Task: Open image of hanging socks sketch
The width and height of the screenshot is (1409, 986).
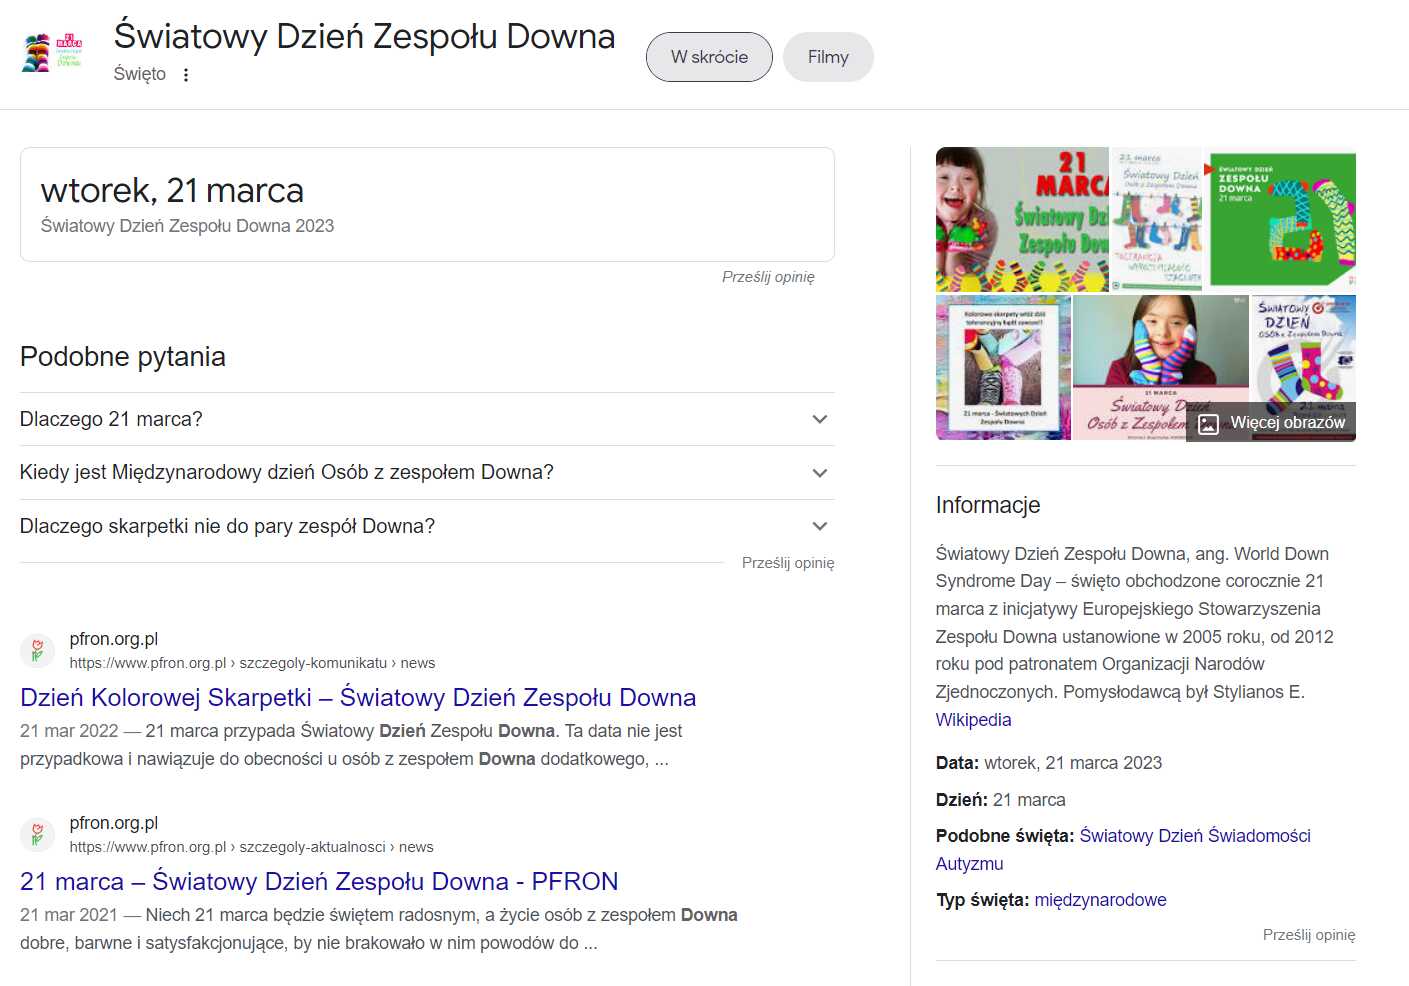Action: click(1156, 220)
